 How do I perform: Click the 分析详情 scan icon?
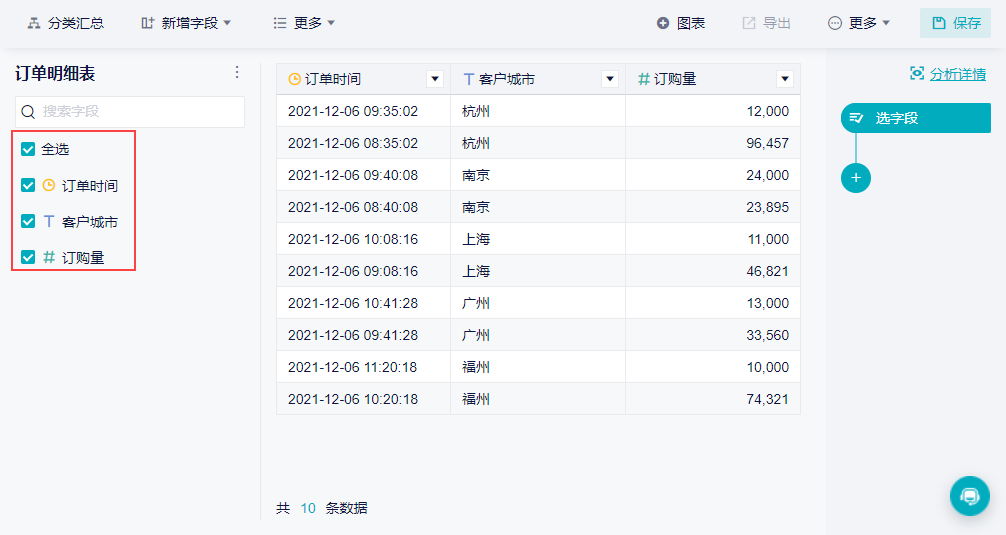[917, 73]
